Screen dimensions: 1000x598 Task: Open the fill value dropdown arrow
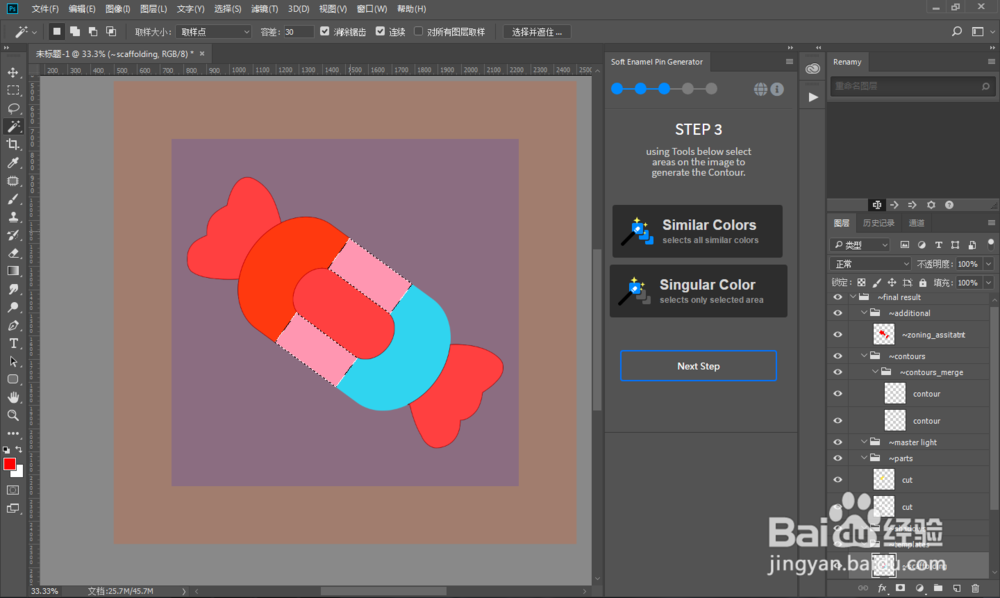[989, 282]
